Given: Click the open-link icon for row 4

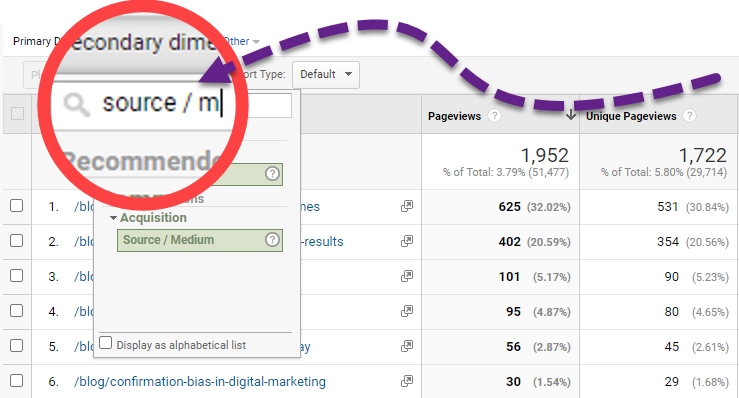Looking at the screenshot, I should [x=407, y=311].
